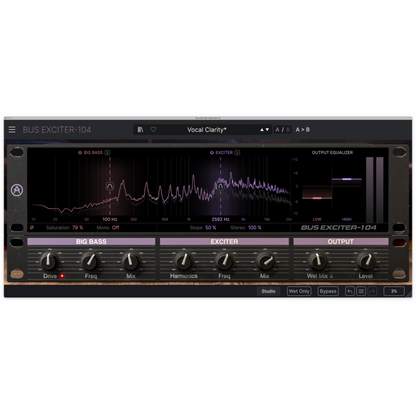Click the EXCITER section header
Viewport: 416px width, 416px height.
pos(224,241)
